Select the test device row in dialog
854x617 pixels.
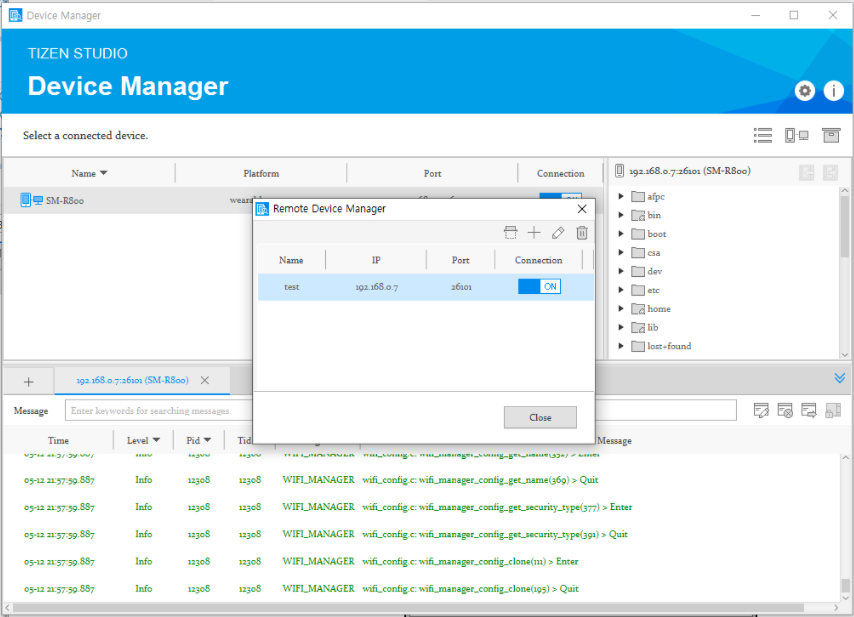click(x=425, y=287)
